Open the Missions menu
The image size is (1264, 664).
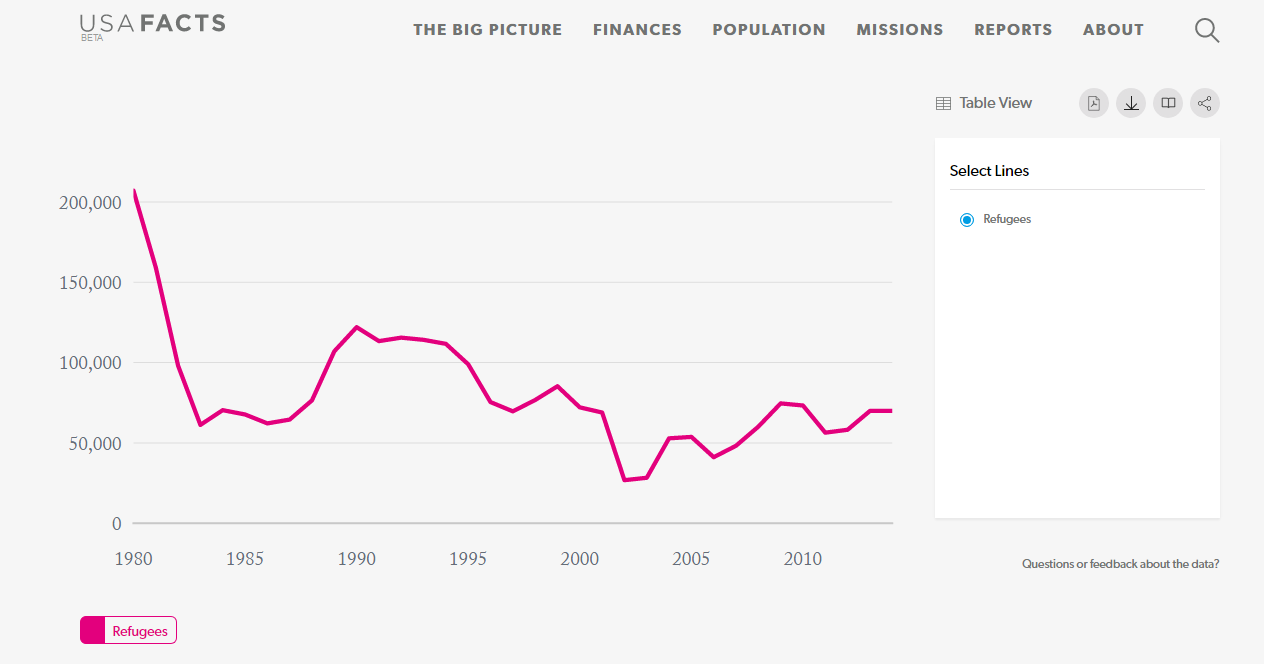(900, 30)
